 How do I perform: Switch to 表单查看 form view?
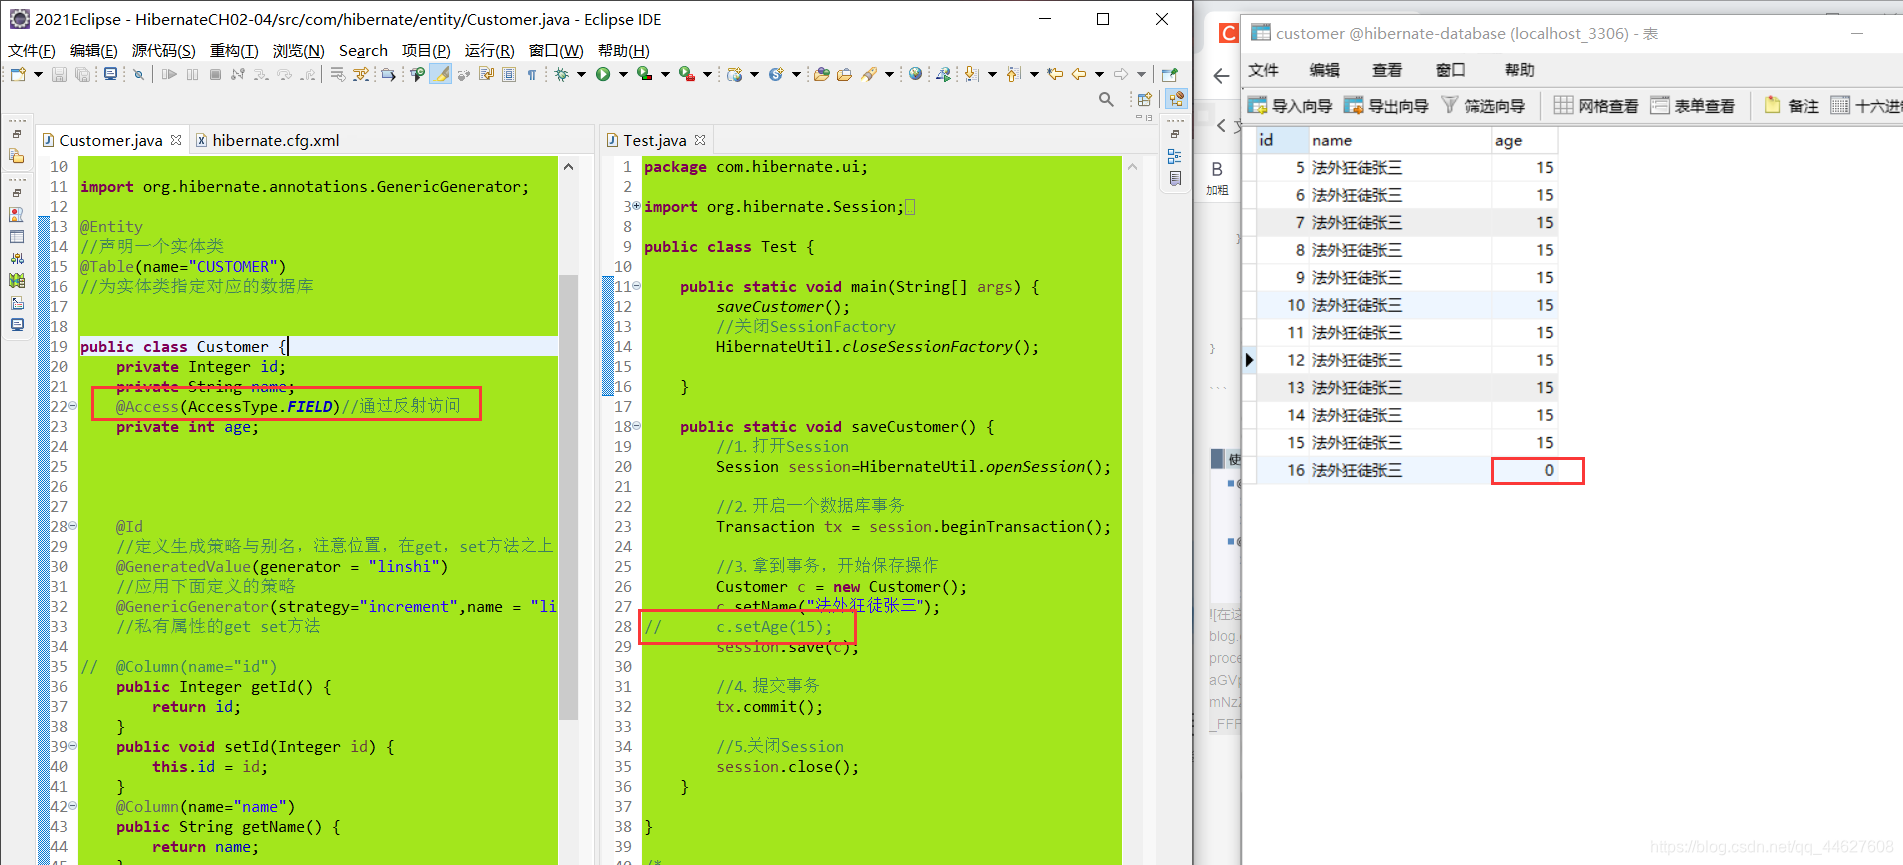click(1692, 105)
